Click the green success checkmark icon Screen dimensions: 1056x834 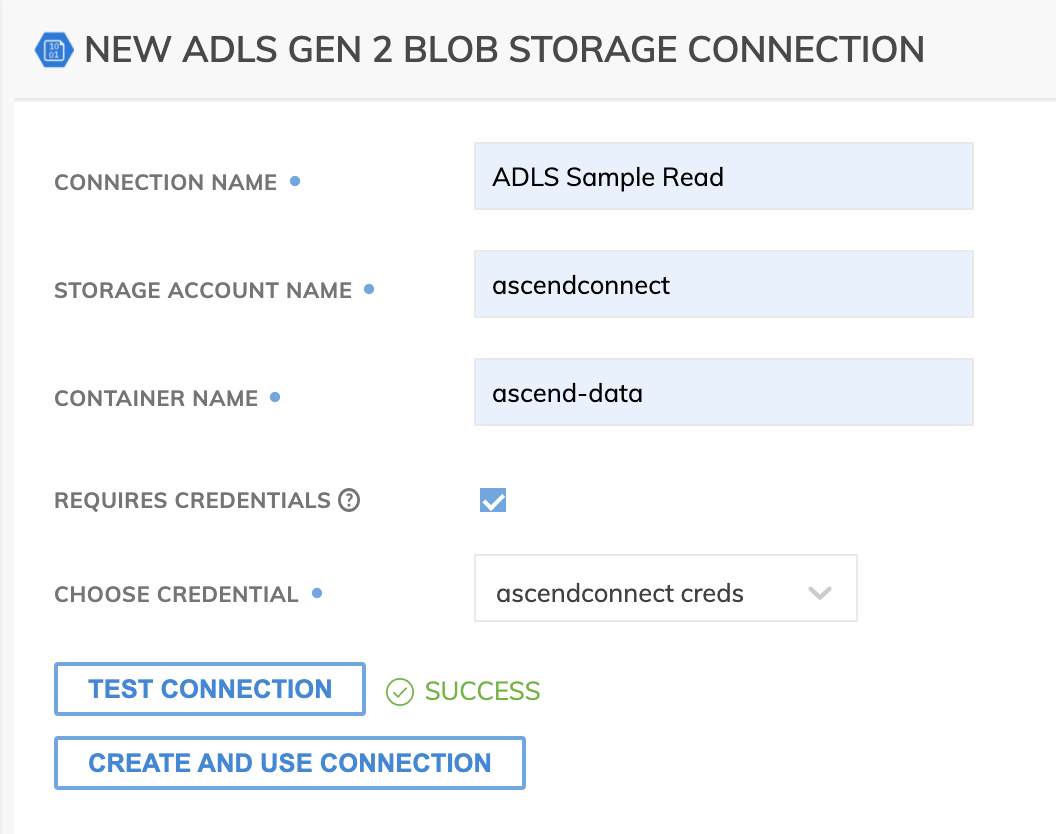[400, 691]
